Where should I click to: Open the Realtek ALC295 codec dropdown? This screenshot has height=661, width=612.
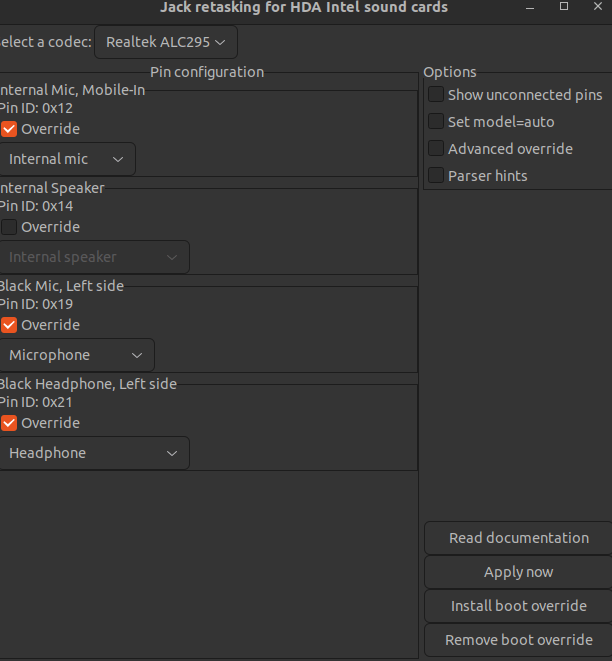pos(166,42)
